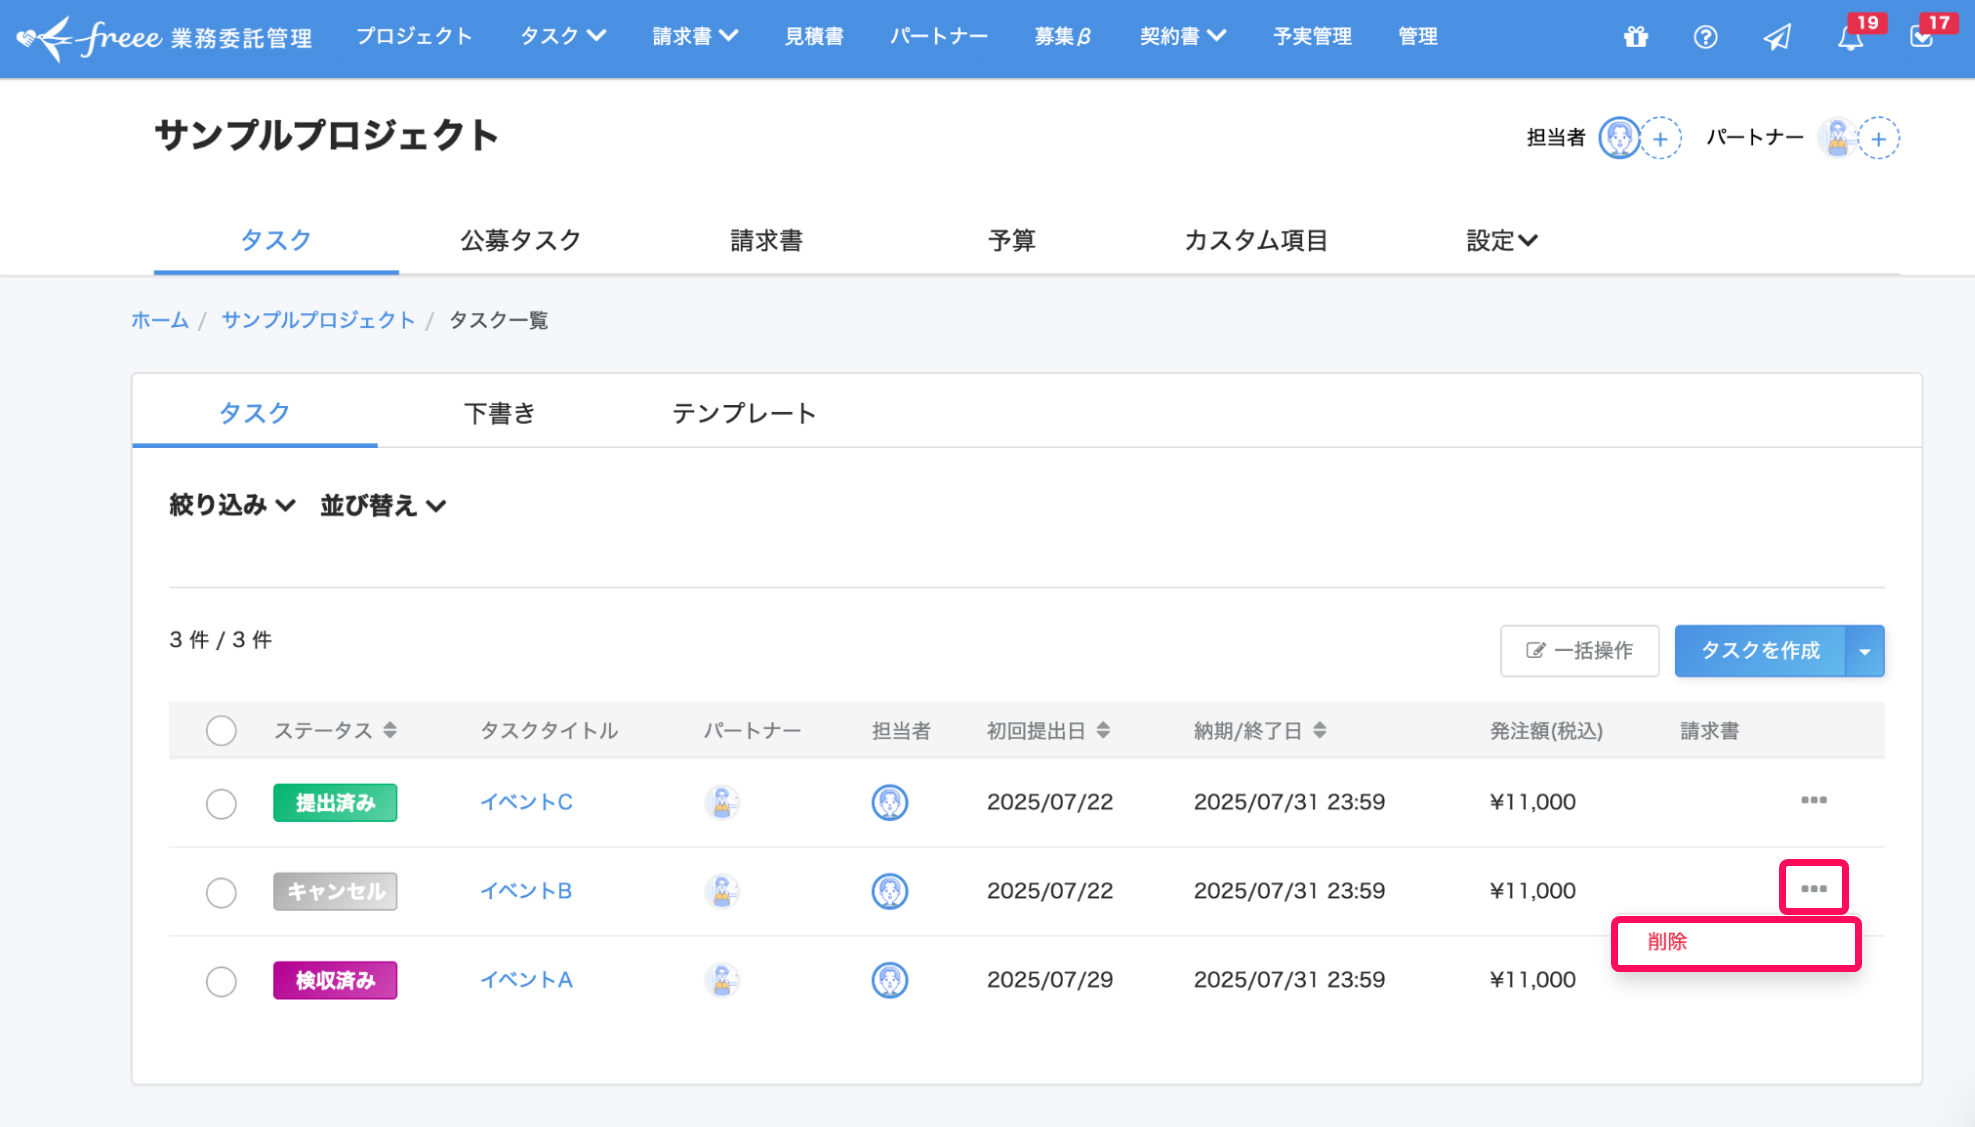
Task: Select the イベントB row checkbox
Action: (x=221, y=892)
